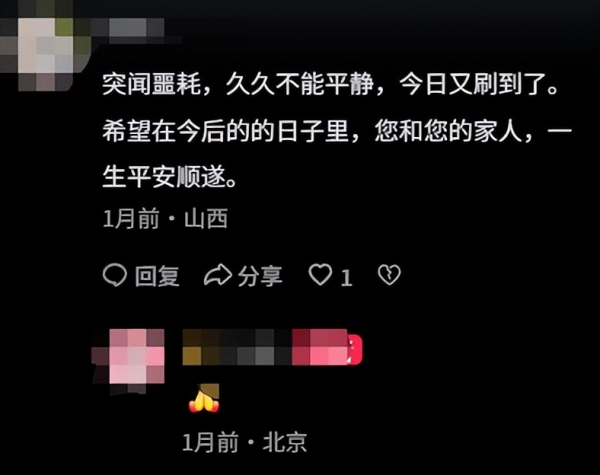Image resolution: width=600 pixels, height=475 pixels.
Task: Click the comment line 生平安顺遂
Action: tap(169, 178)
